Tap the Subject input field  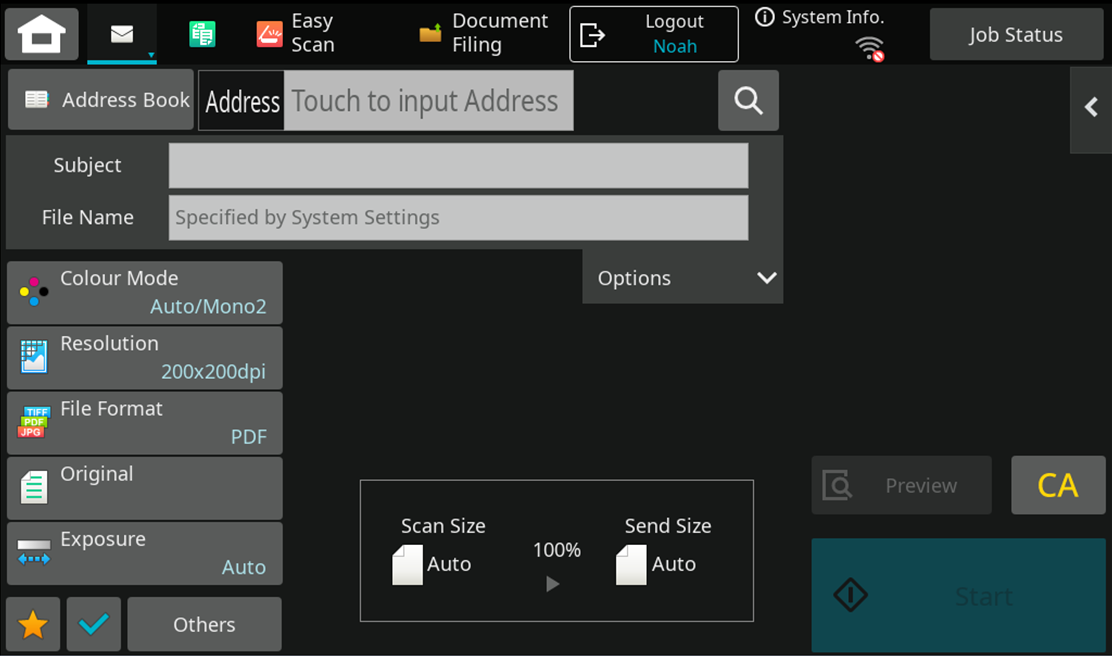pos(458,166)
